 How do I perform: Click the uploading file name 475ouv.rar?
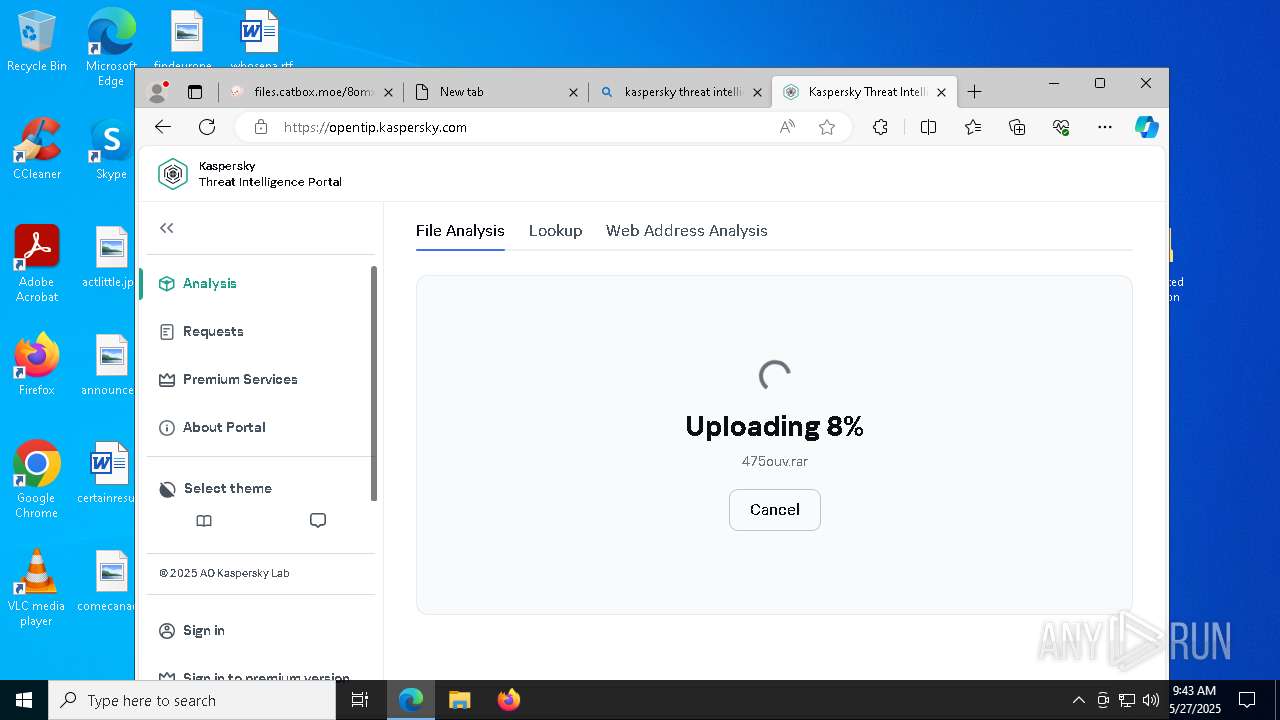[x=775, y=461]
